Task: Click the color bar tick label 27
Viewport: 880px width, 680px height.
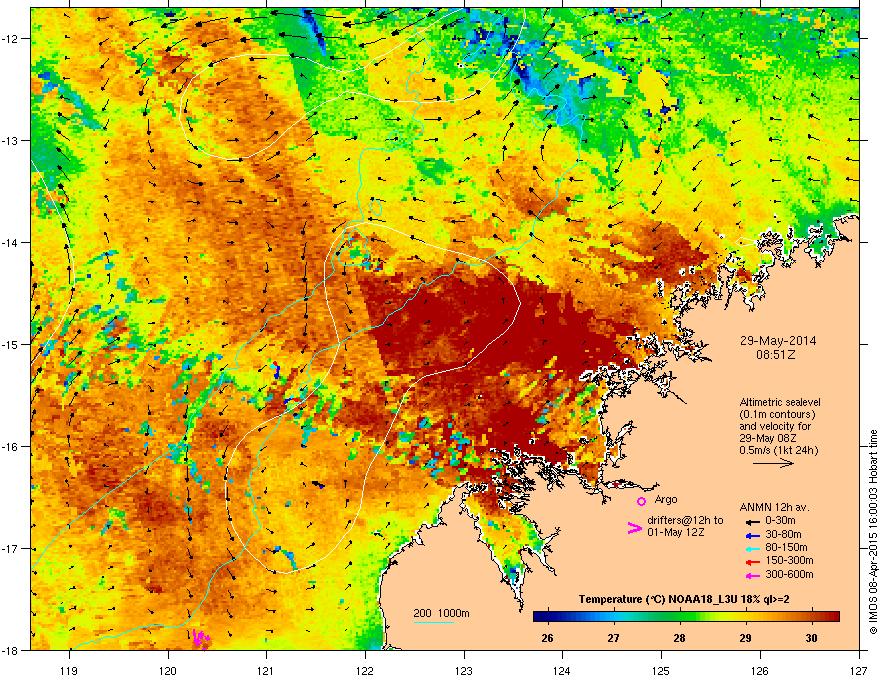Action: pos(613,638)
